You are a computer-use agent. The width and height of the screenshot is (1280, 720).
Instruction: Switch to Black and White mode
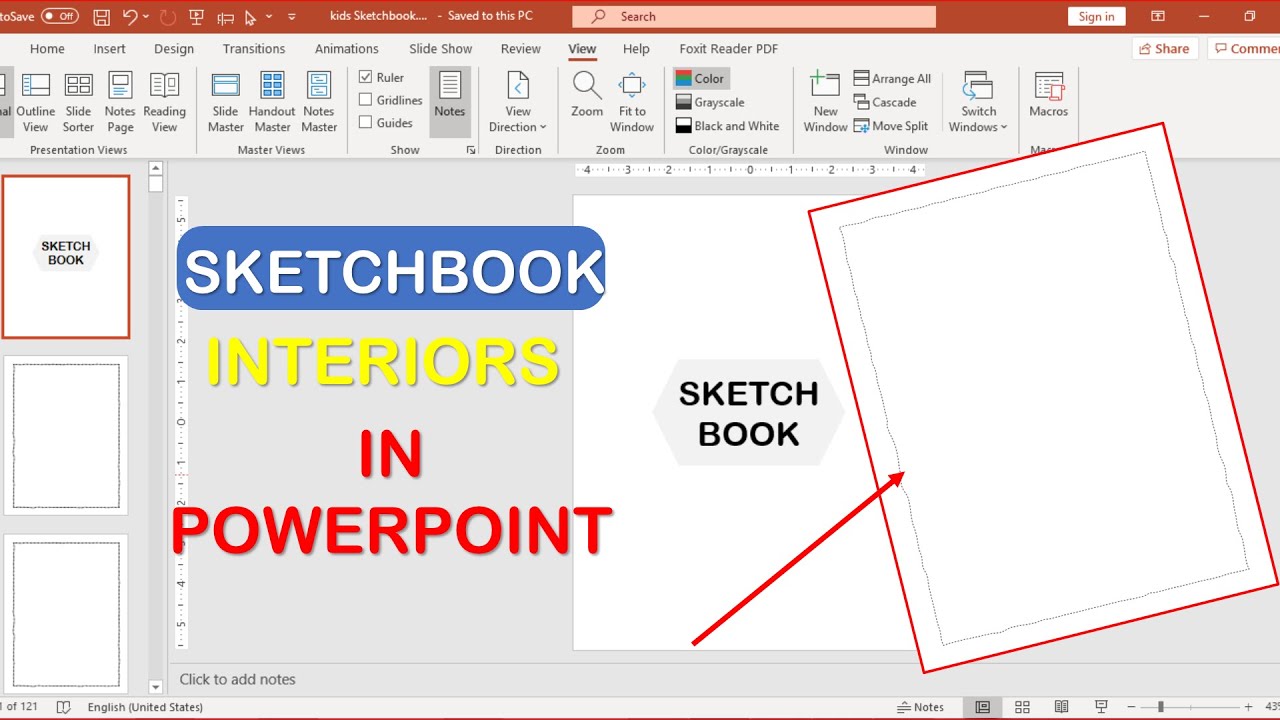(728, 126)
